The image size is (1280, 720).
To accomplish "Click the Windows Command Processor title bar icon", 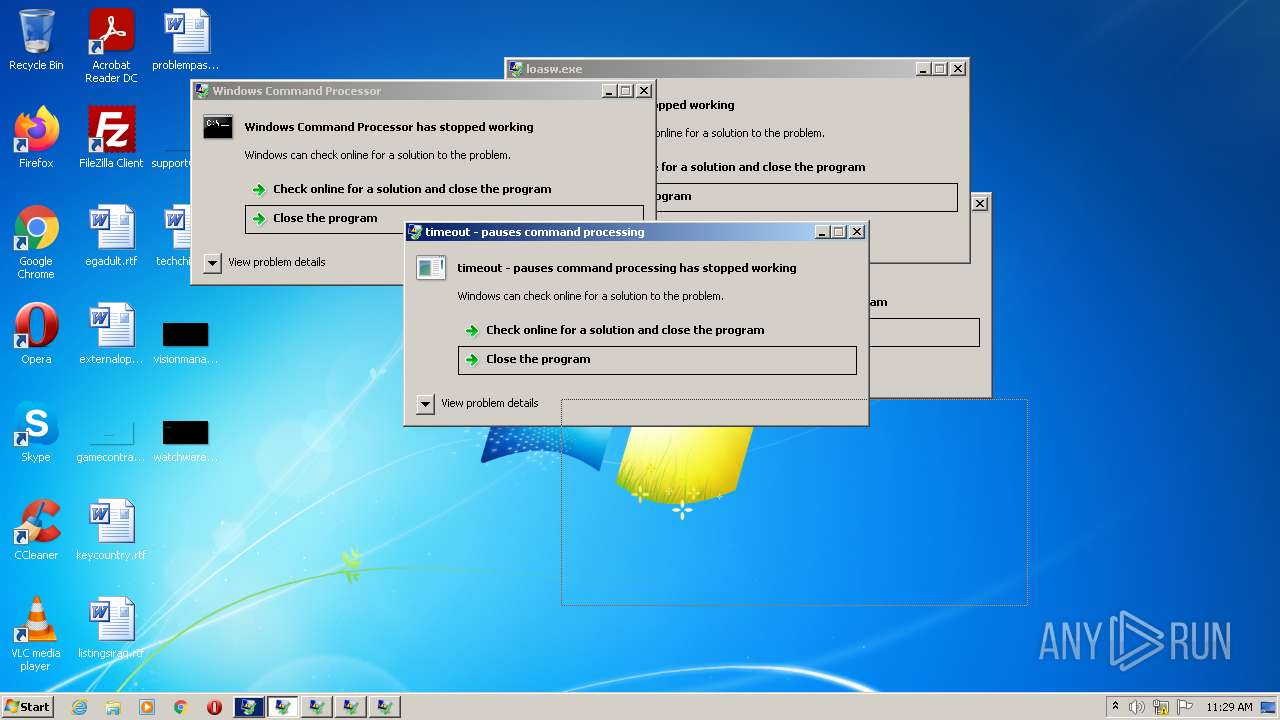I will [202, 91].
